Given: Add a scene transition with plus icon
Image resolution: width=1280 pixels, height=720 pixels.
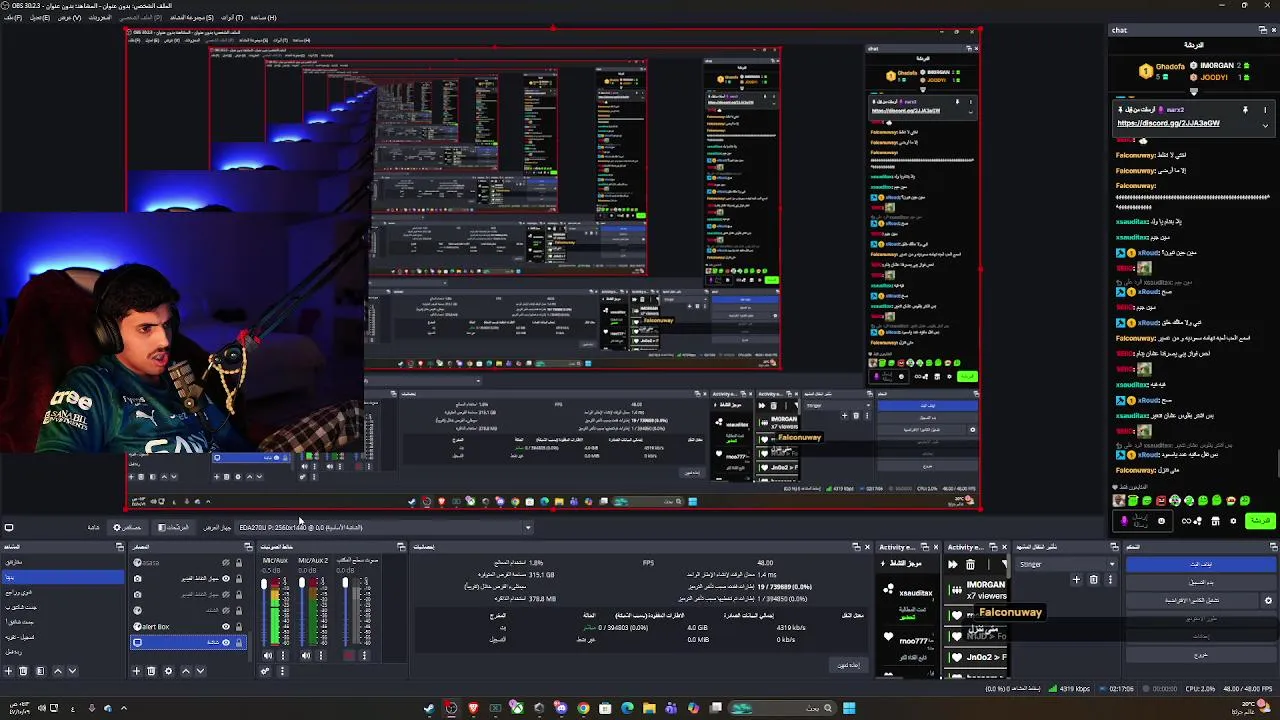Looking at the screenshot, I should 1076,580.
